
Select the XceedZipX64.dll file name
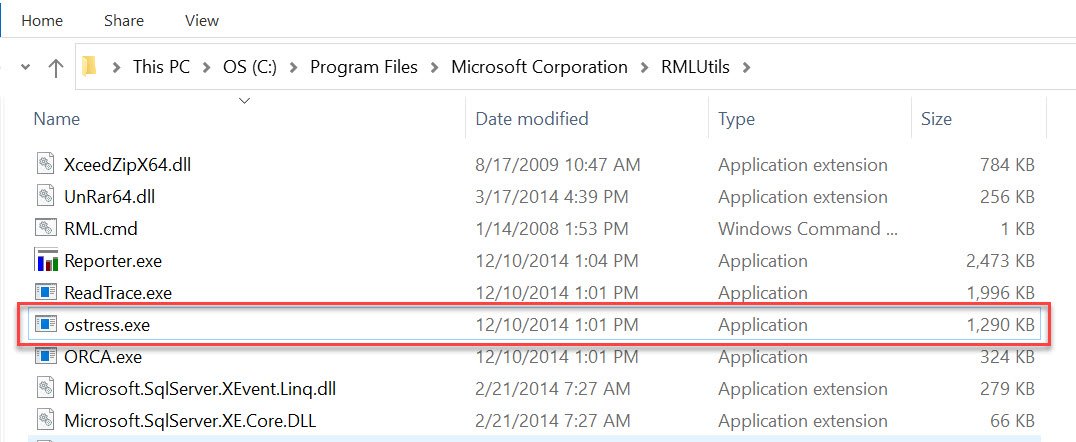[128, 165]
